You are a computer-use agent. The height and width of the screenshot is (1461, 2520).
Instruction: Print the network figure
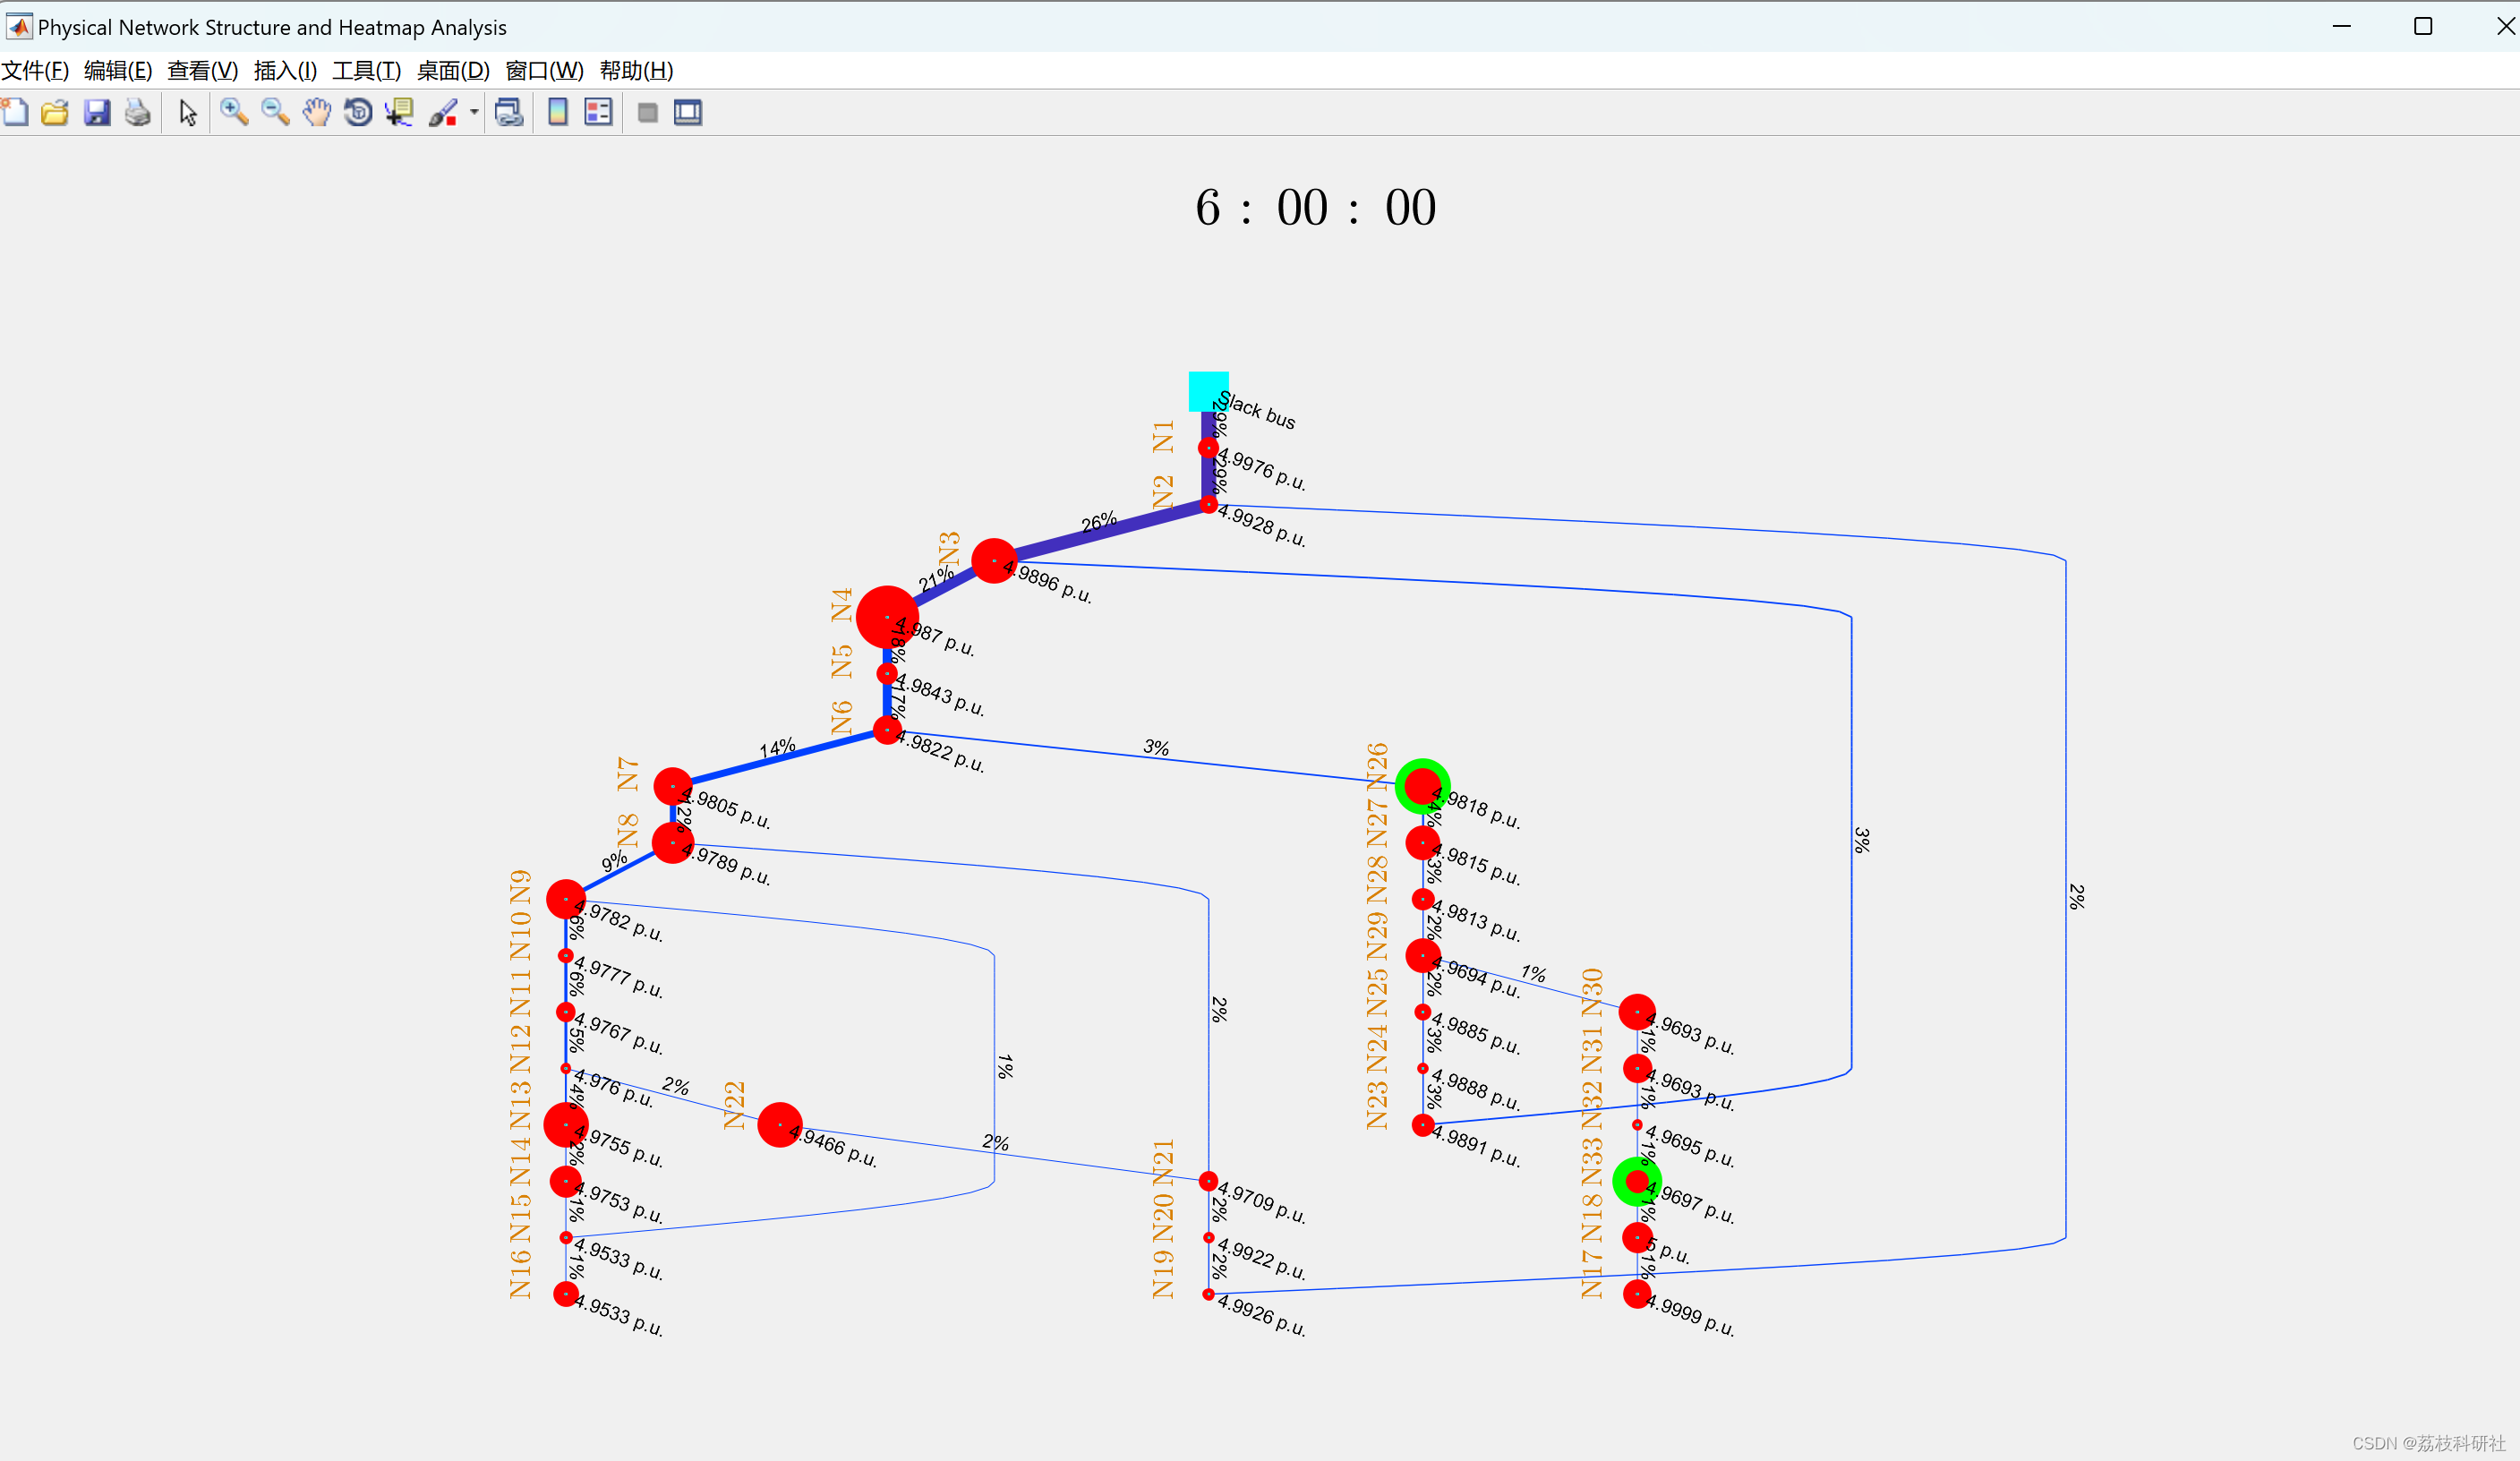(x=138, y=112)
